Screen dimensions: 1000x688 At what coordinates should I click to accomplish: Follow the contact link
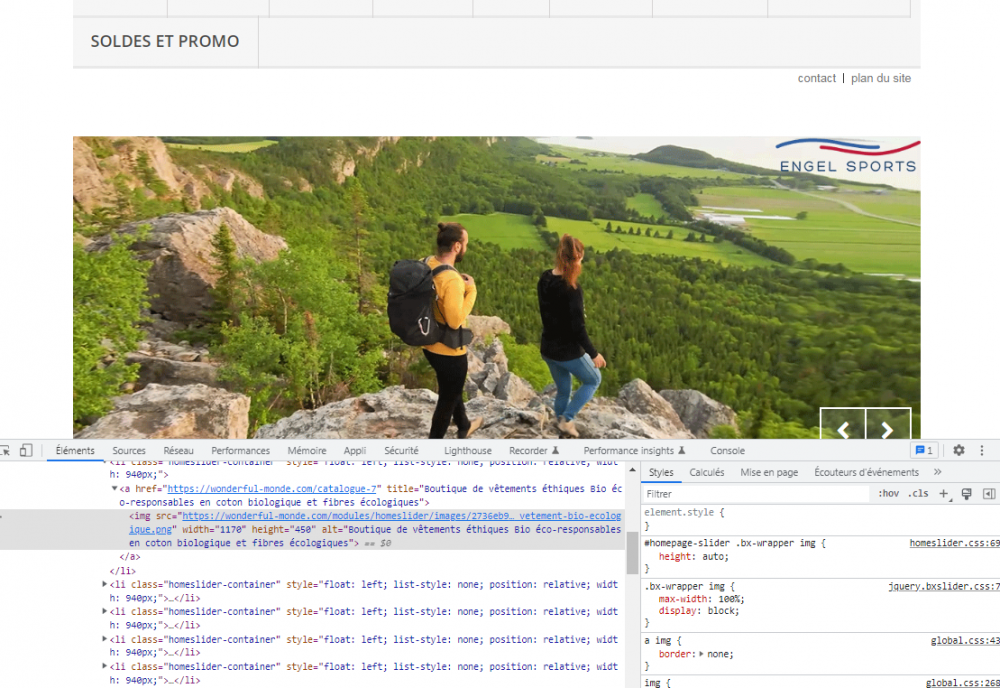tap(816, 78)
